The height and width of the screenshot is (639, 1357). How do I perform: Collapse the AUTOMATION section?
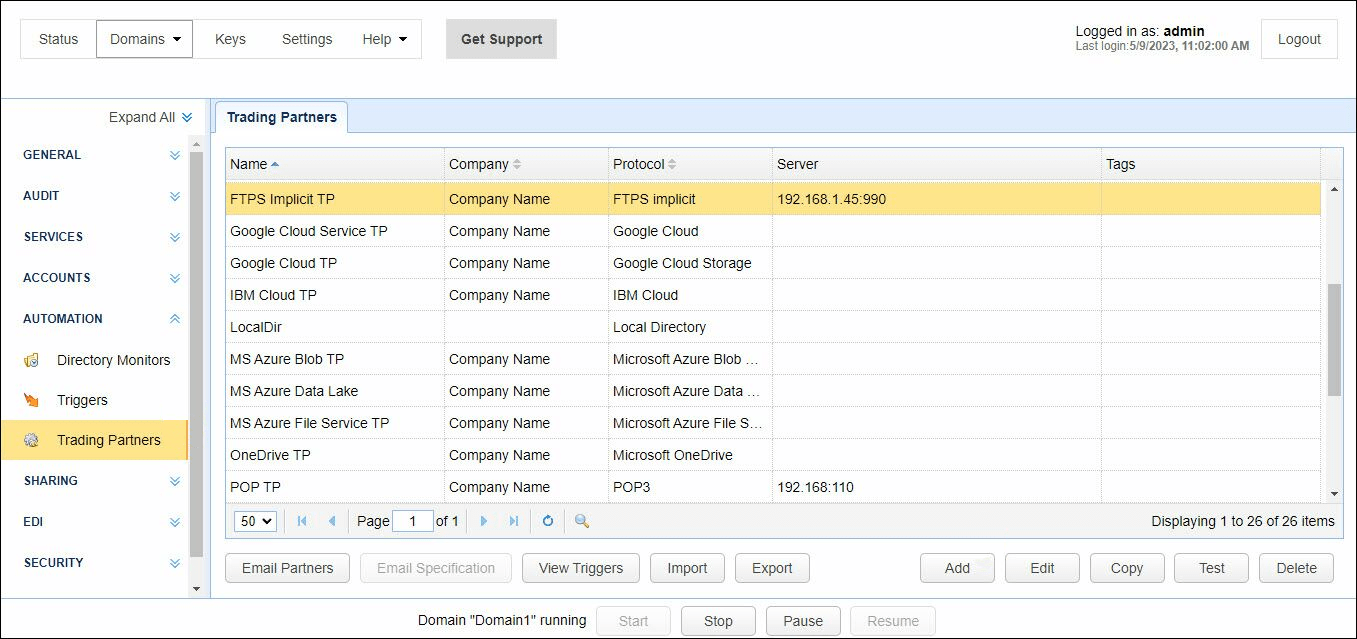(175, 319)
